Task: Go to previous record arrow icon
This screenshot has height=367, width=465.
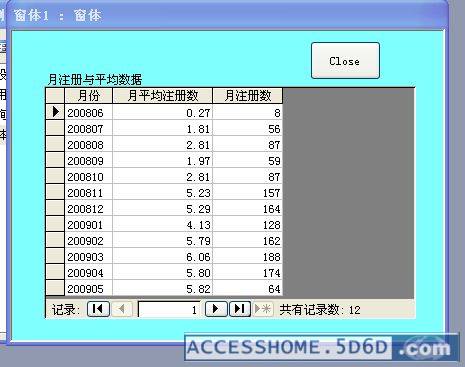Action: pos(121,309)
